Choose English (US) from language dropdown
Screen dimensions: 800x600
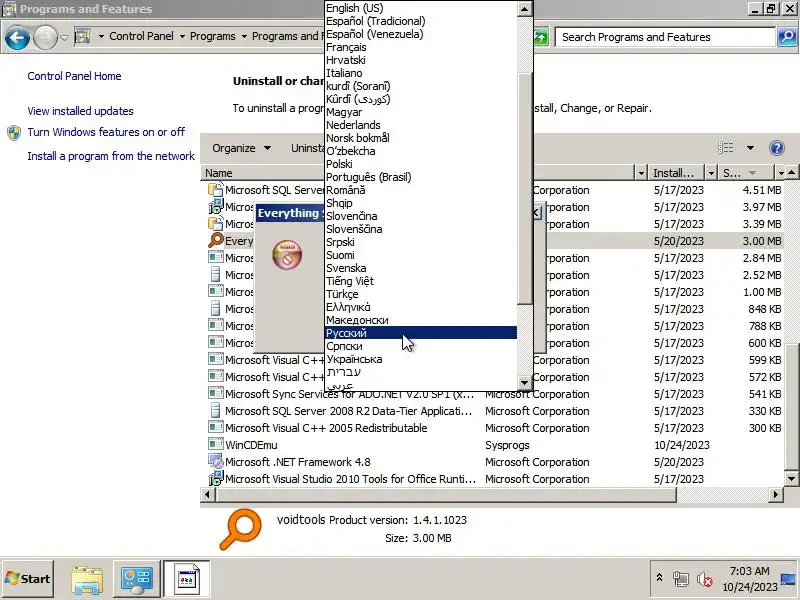[421, 8]
